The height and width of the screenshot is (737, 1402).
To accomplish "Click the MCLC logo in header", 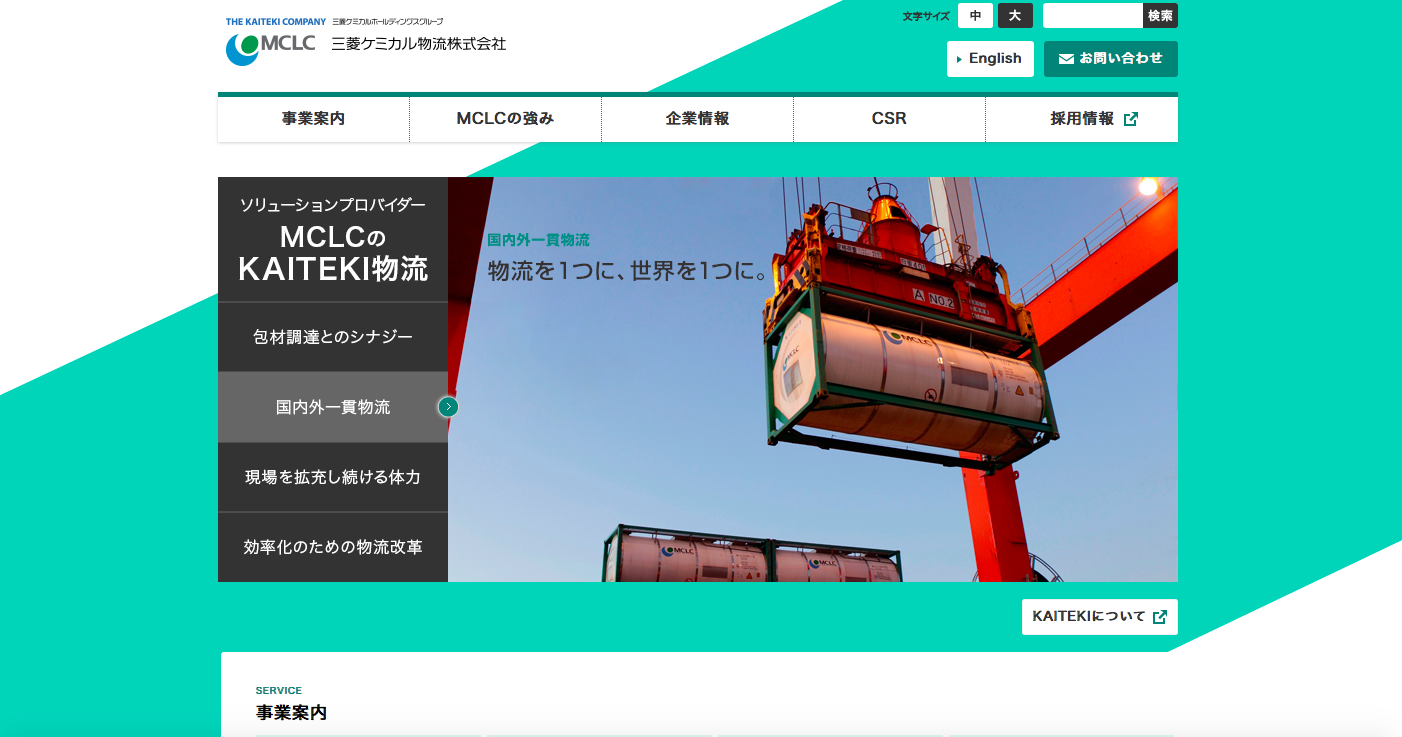I will [270, 48].
